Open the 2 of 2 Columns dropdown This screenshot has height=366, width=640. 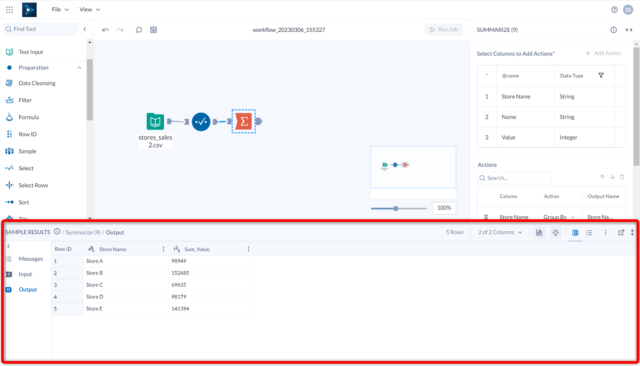click(500, 232)
